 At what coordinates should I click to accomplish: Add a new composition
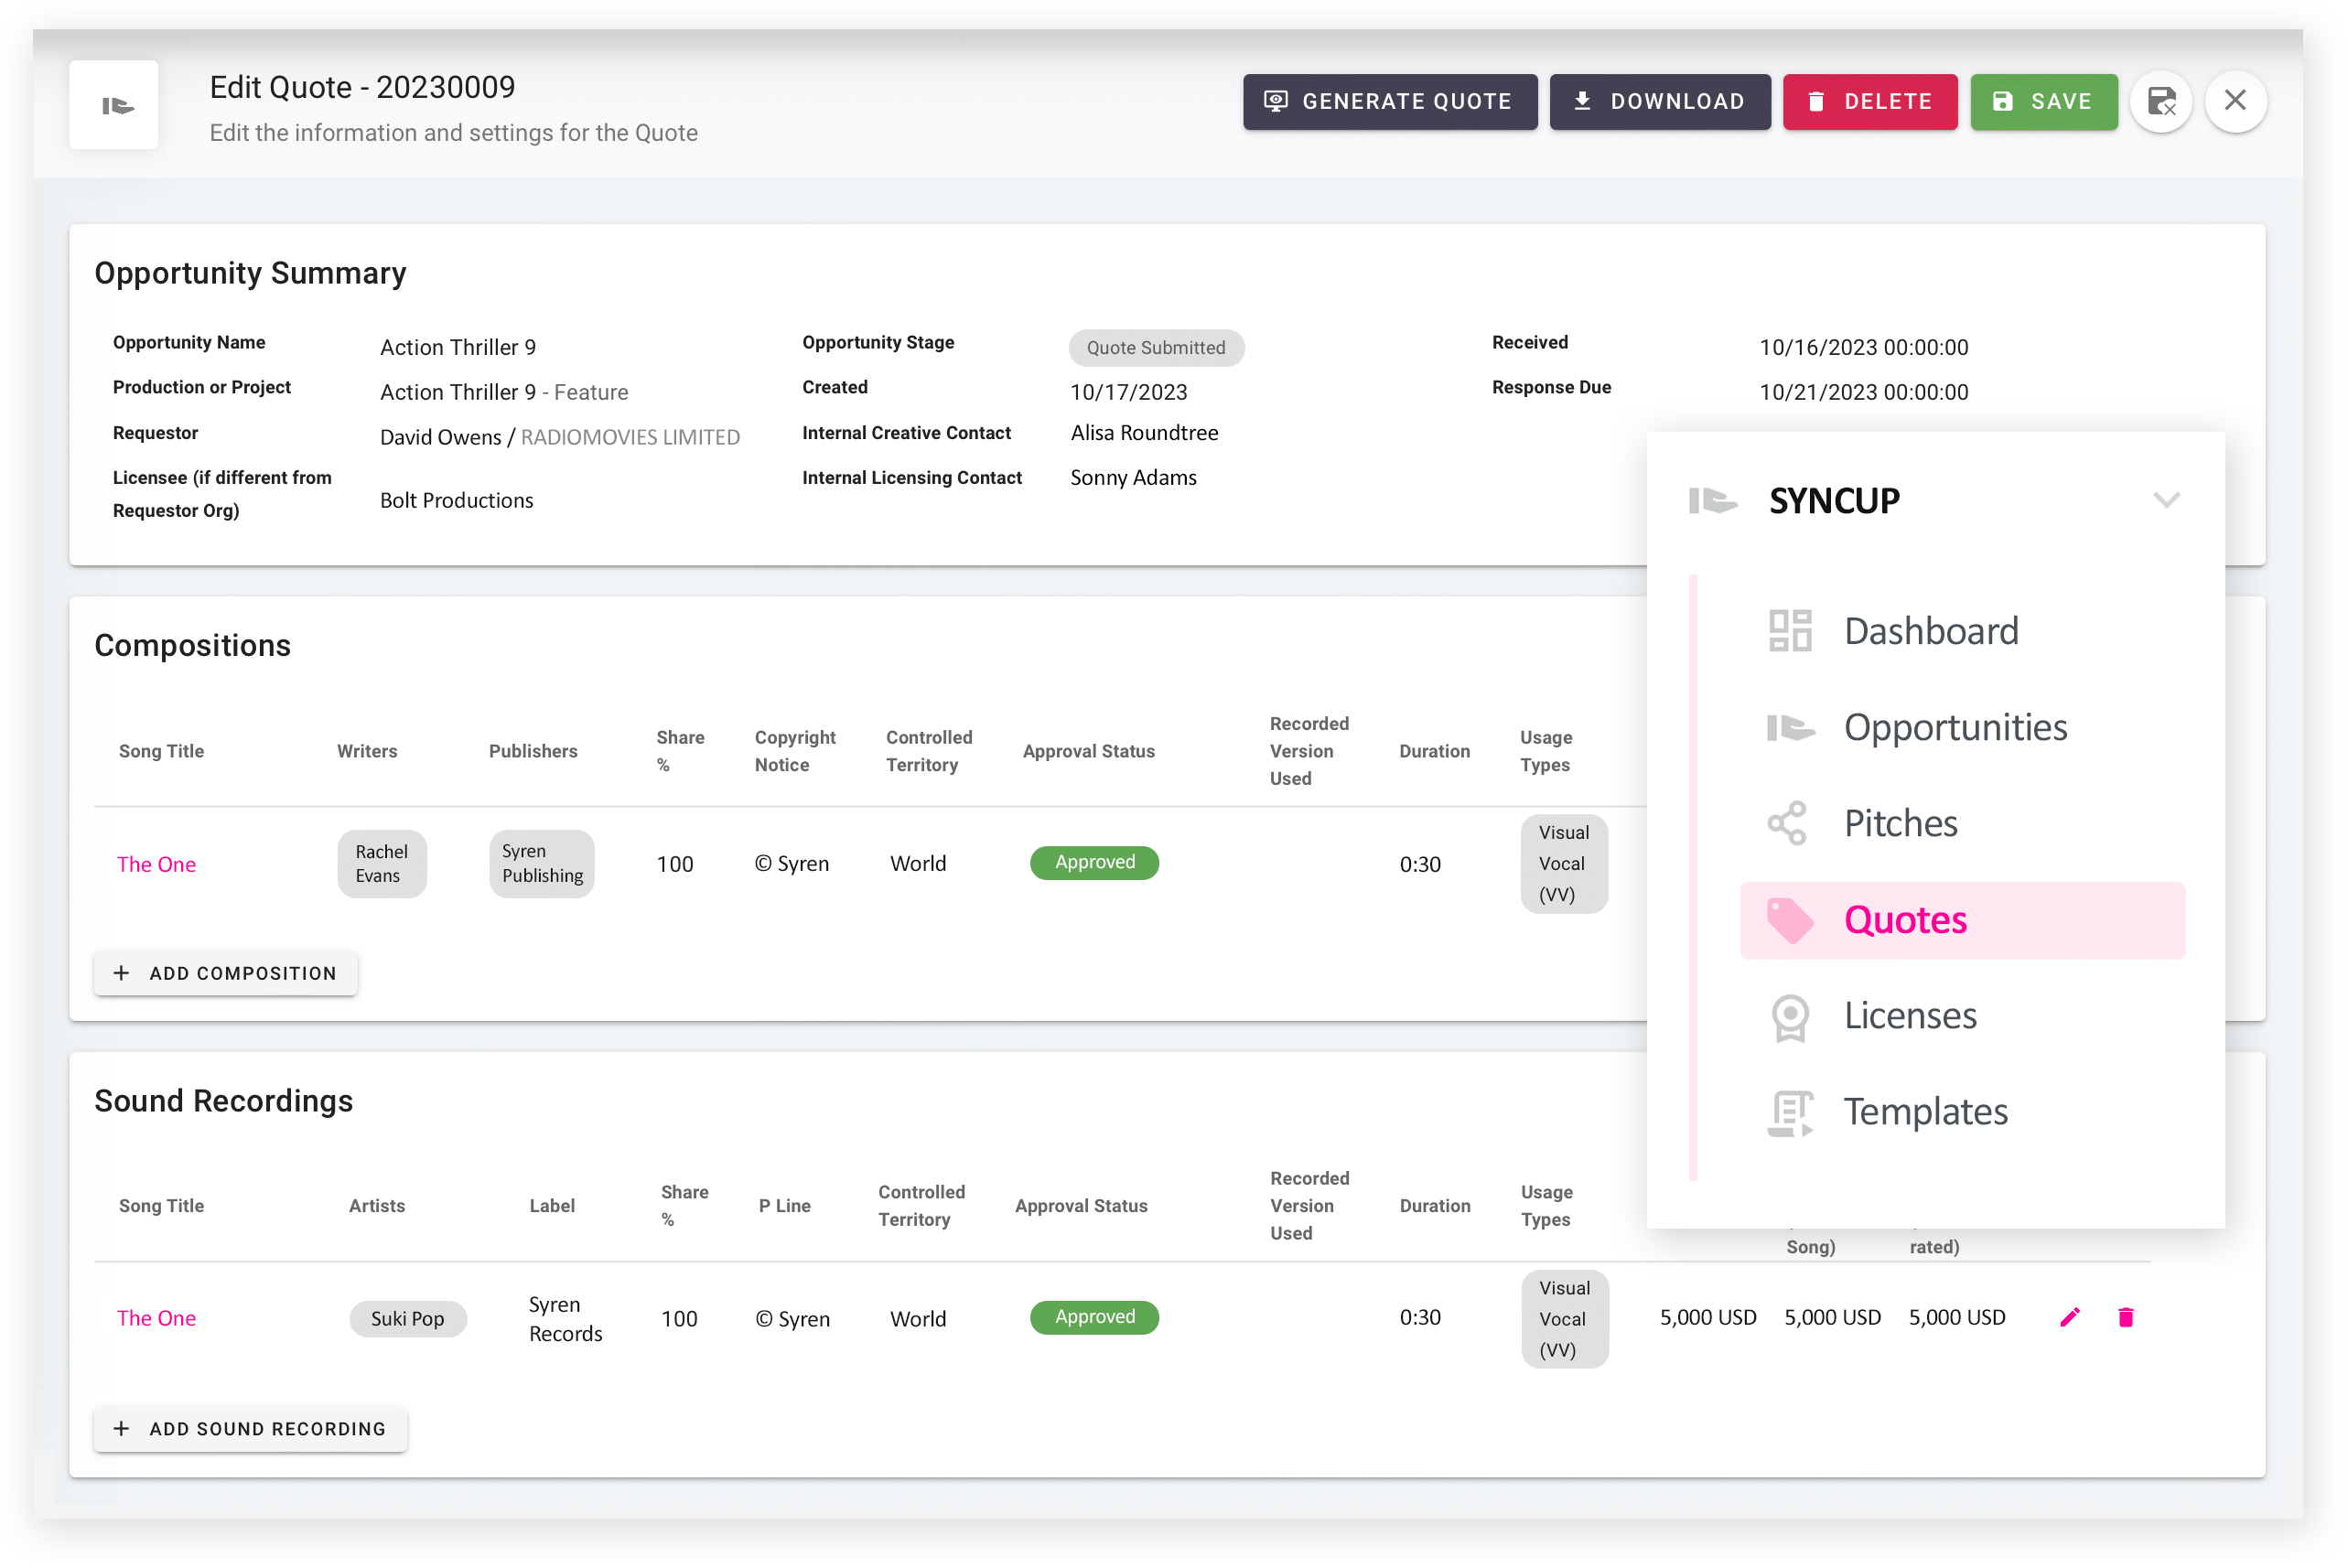point(225,973)
